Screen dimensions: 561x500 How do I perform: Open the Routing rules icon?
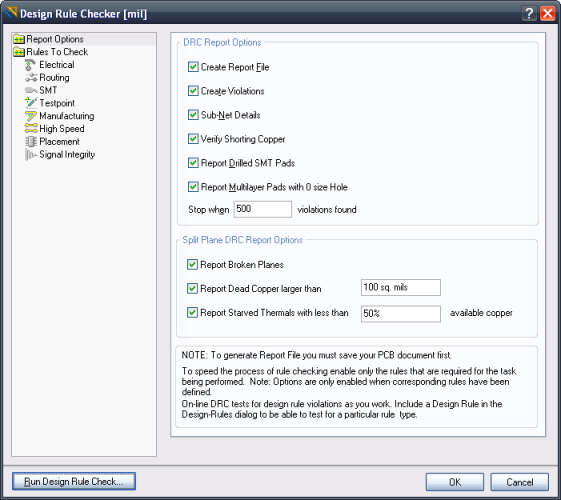pos(31,78)
